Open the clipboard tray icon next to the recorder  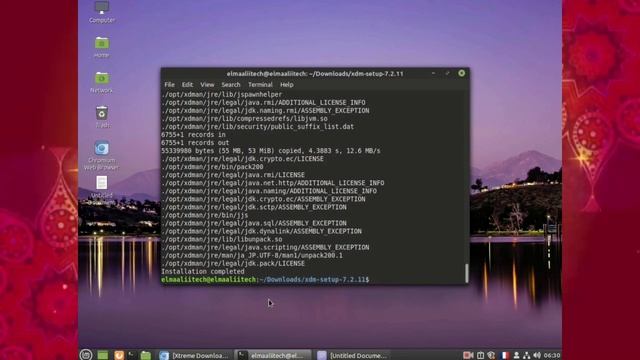(x=481, y=356)
